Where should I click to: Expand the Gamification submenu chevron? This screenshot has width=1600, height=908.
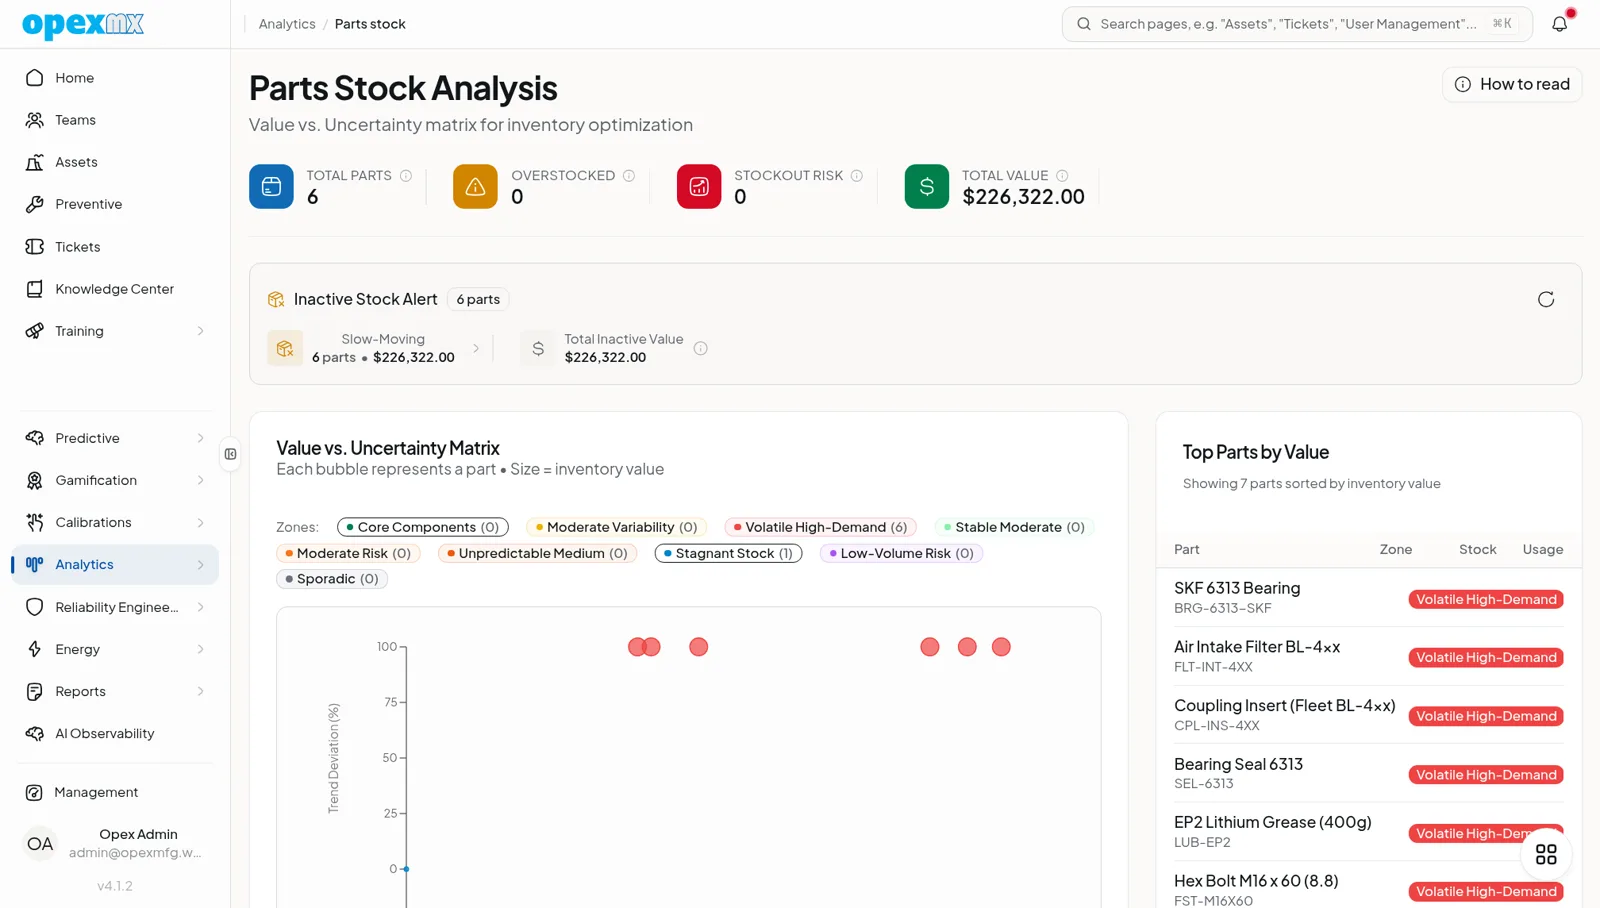(x=200, y=480)
